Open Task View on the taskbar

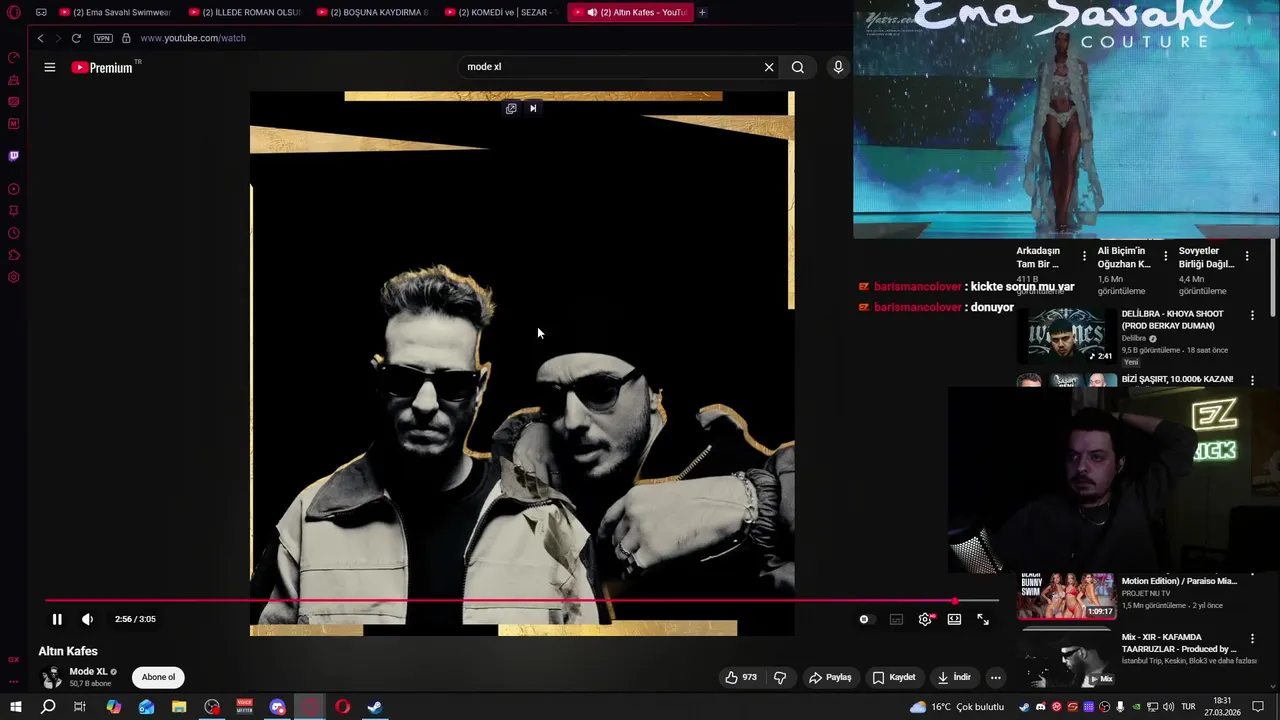(x=80, y=707)
